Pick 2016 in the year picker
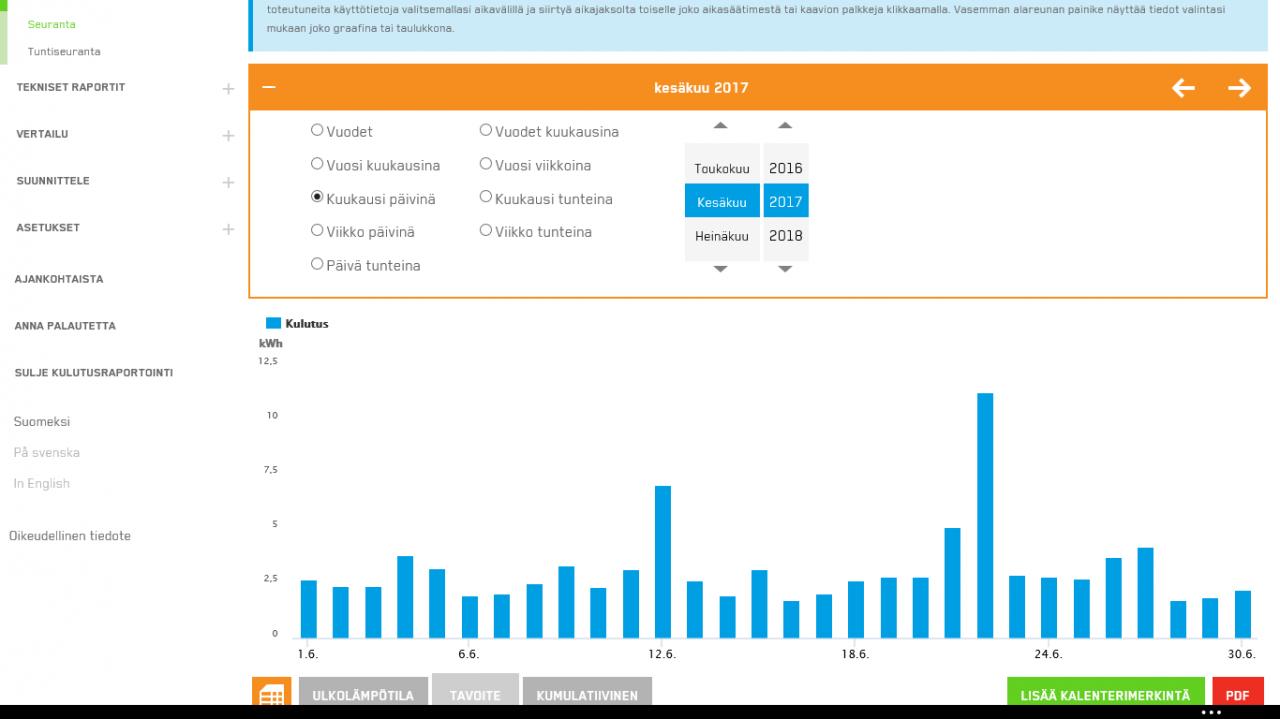This screenshot has height=719, width=1280. [786, 168]
